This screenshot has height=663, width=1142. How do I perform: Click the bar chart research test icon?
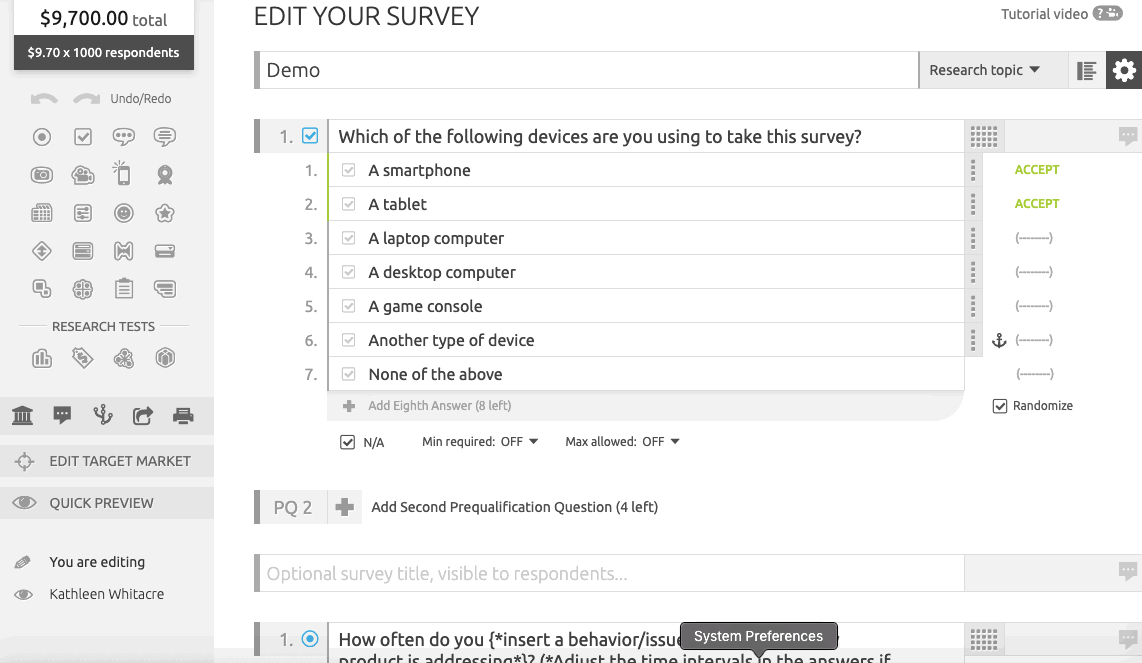pos(42,358)
